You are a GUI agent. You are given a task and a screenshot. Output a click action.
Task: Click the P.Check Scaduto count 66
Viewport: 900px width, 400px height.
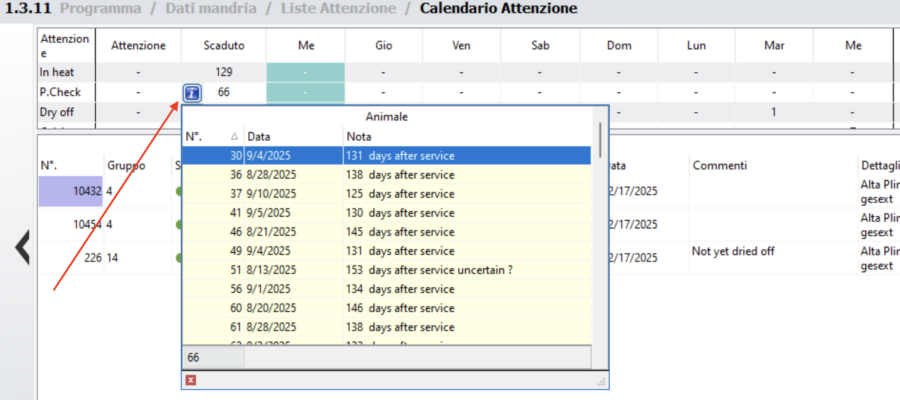coord(224,92)
